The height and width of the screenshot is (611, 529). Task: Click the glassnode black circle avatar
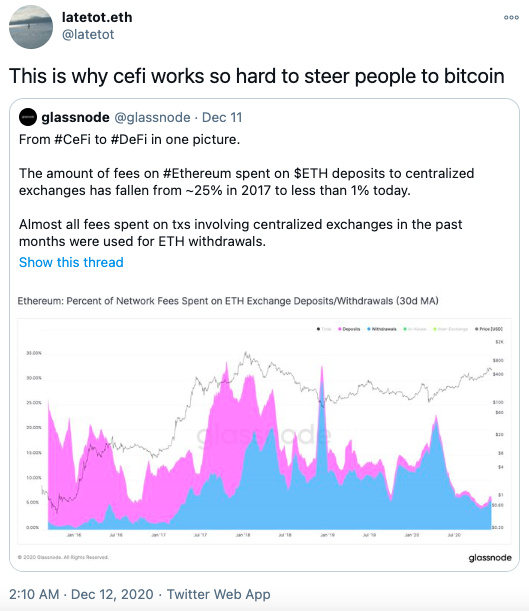[28, 117]
